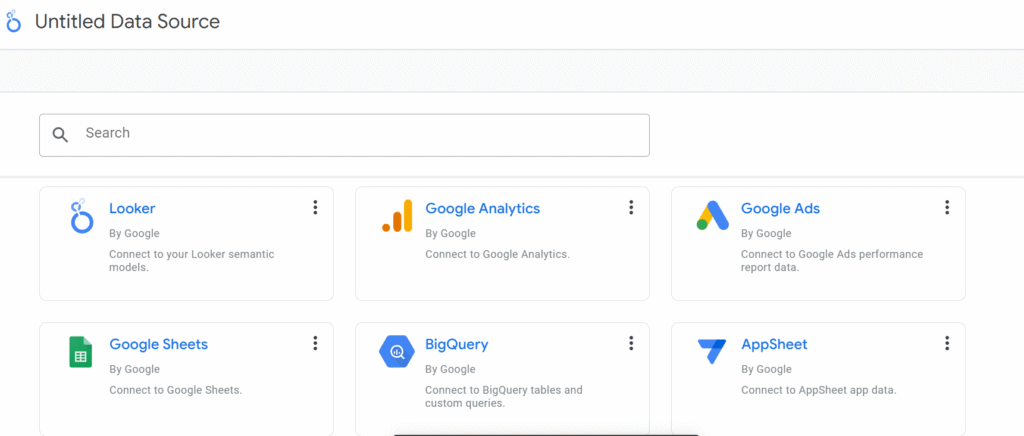Click the Google Sheets green icon
The height and width of the screenshot is (436, 1024).
pos(80,352)
